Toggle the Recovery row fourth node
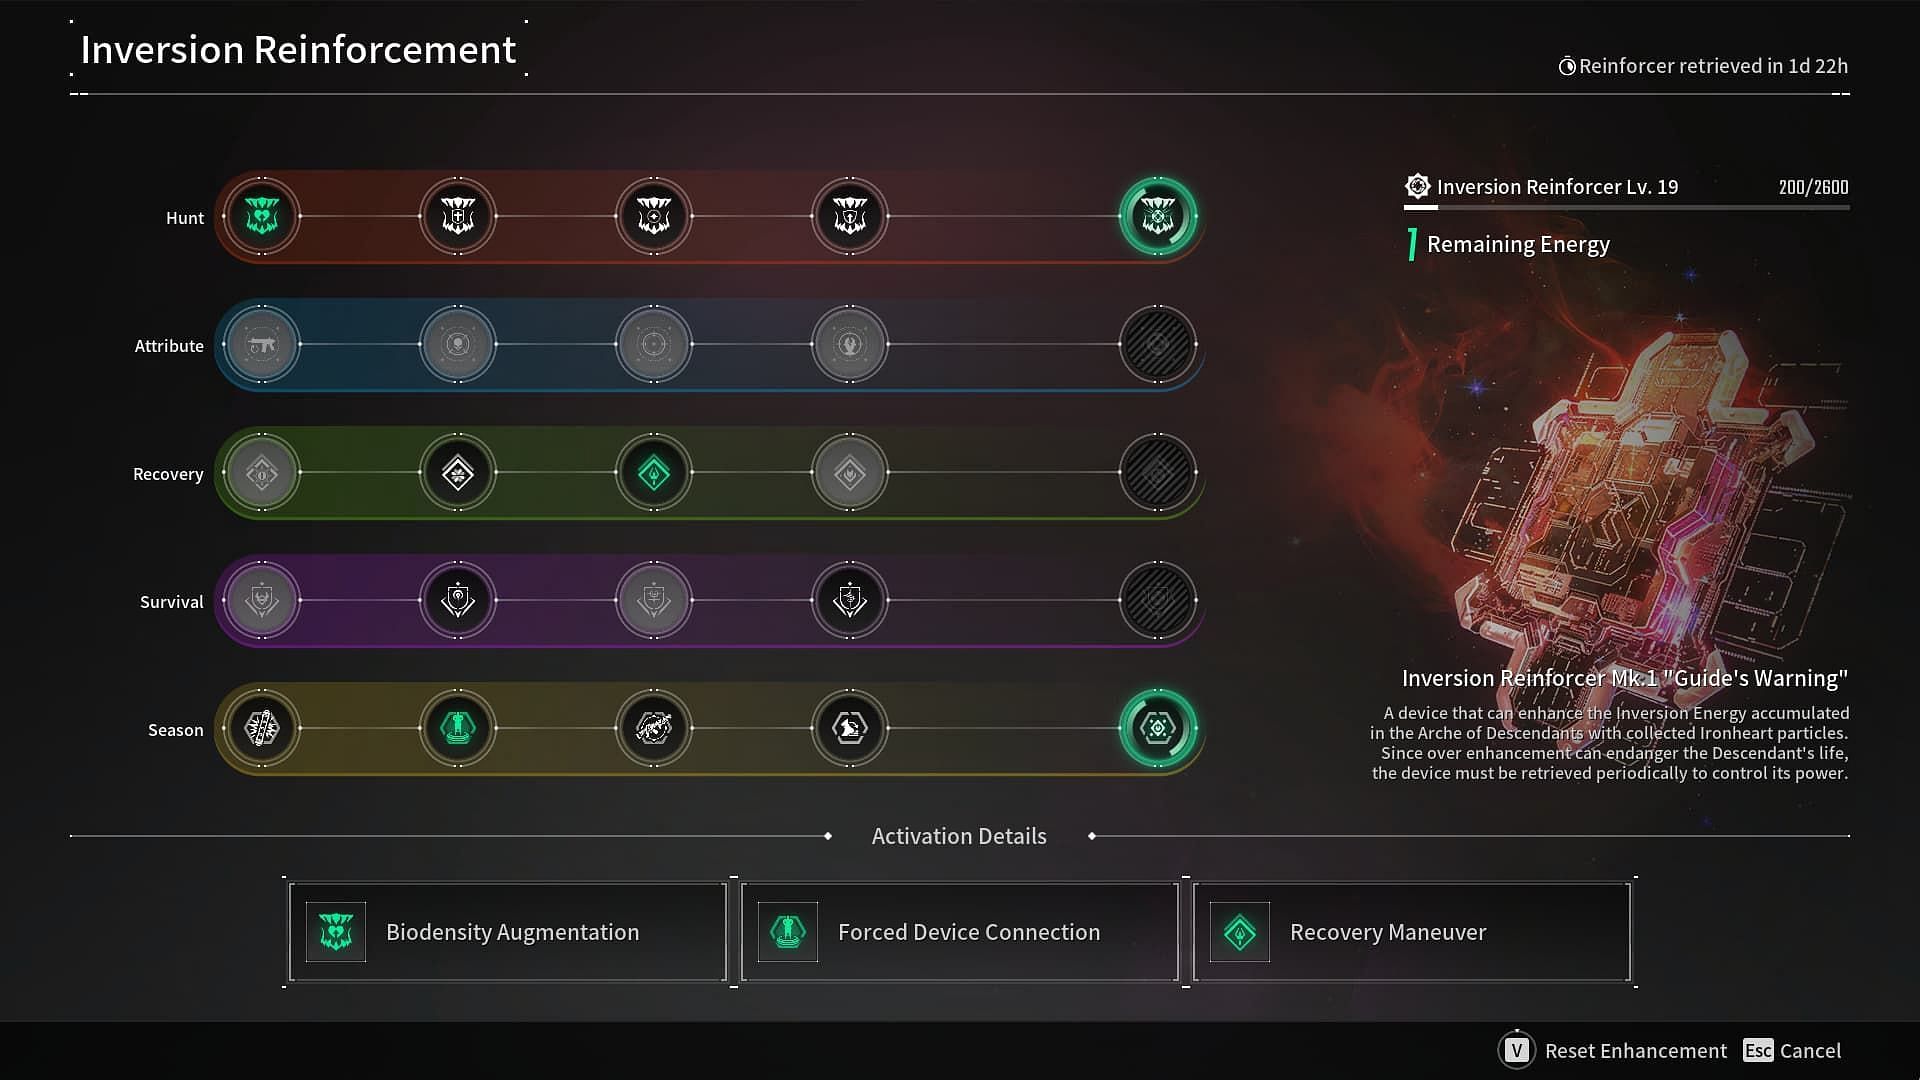The height and width of the screenshot is (1080, 1920). [x=849, y=472]
